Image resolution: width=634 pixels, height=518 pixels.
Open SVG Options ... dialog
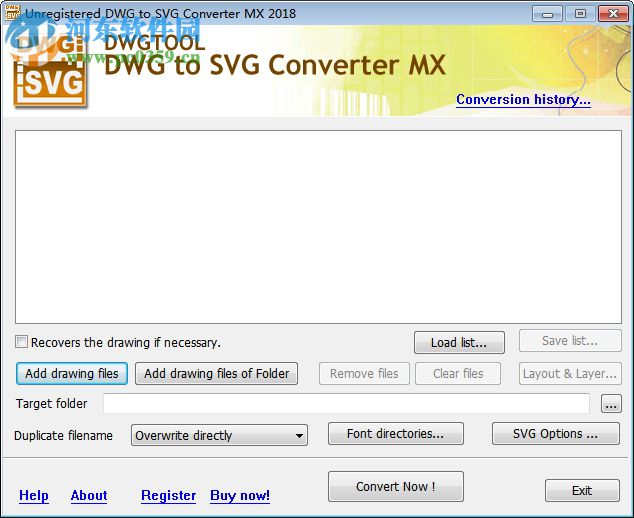[556, 433]
